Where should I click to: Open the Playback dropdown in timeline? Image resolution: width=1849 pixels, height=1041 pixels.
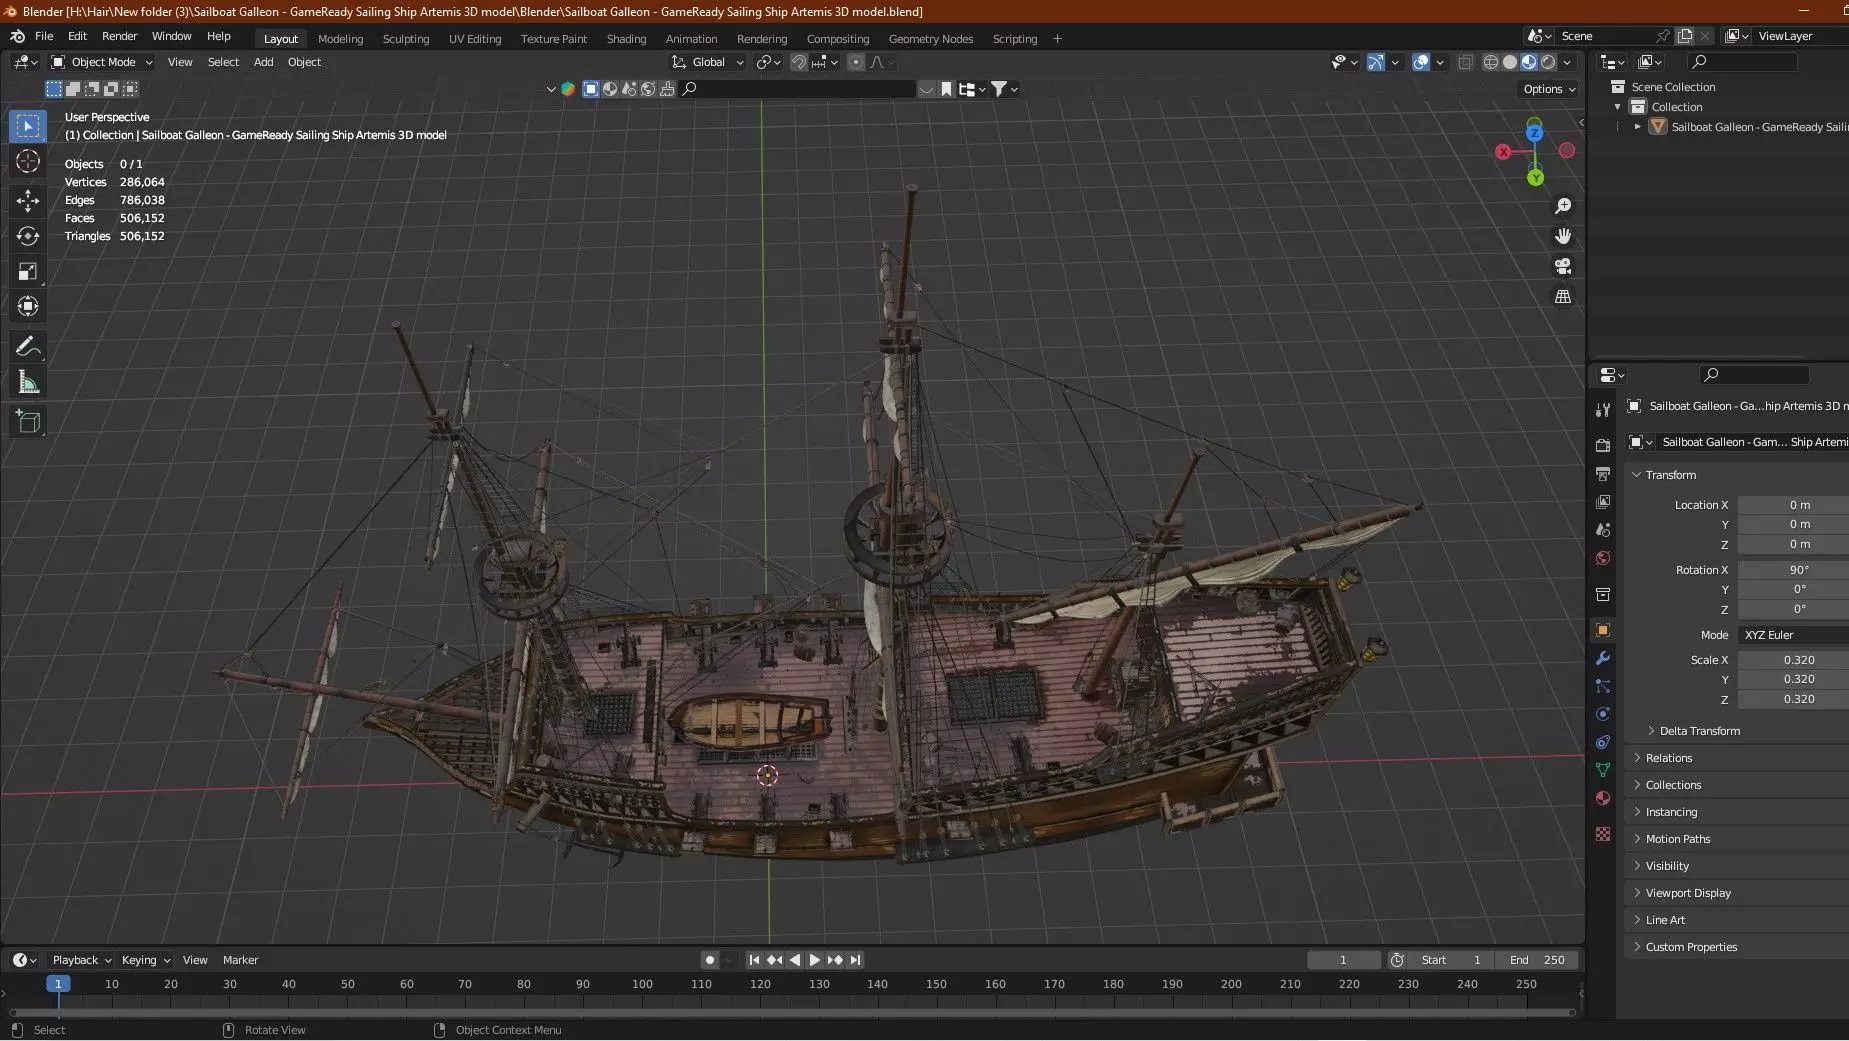[81, 960]
